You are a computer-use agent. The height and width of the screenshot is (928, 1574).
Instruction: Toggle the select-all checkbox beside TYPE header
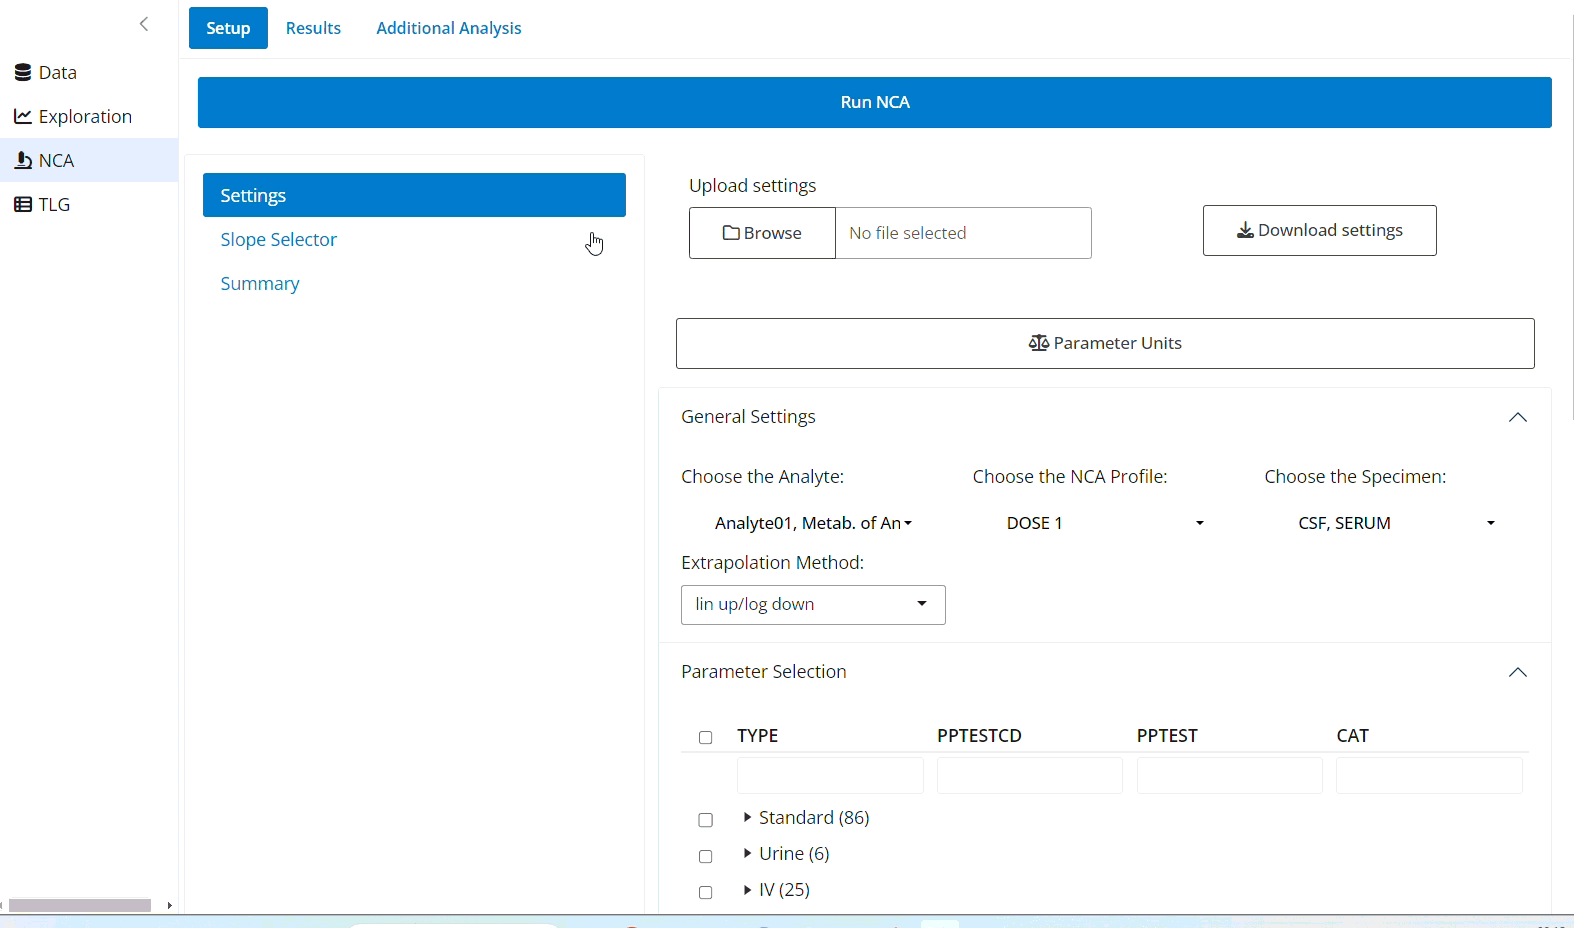[x=706, y=737]
